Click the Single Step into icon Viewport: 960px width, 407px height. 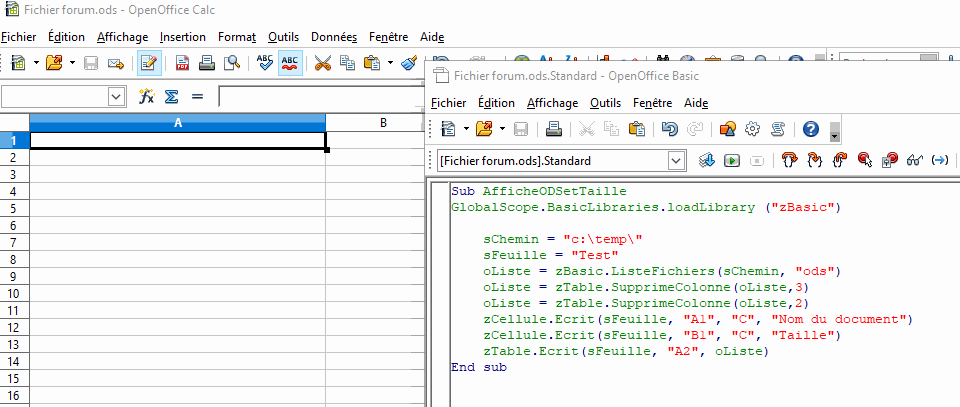click(x=814, y=160)
